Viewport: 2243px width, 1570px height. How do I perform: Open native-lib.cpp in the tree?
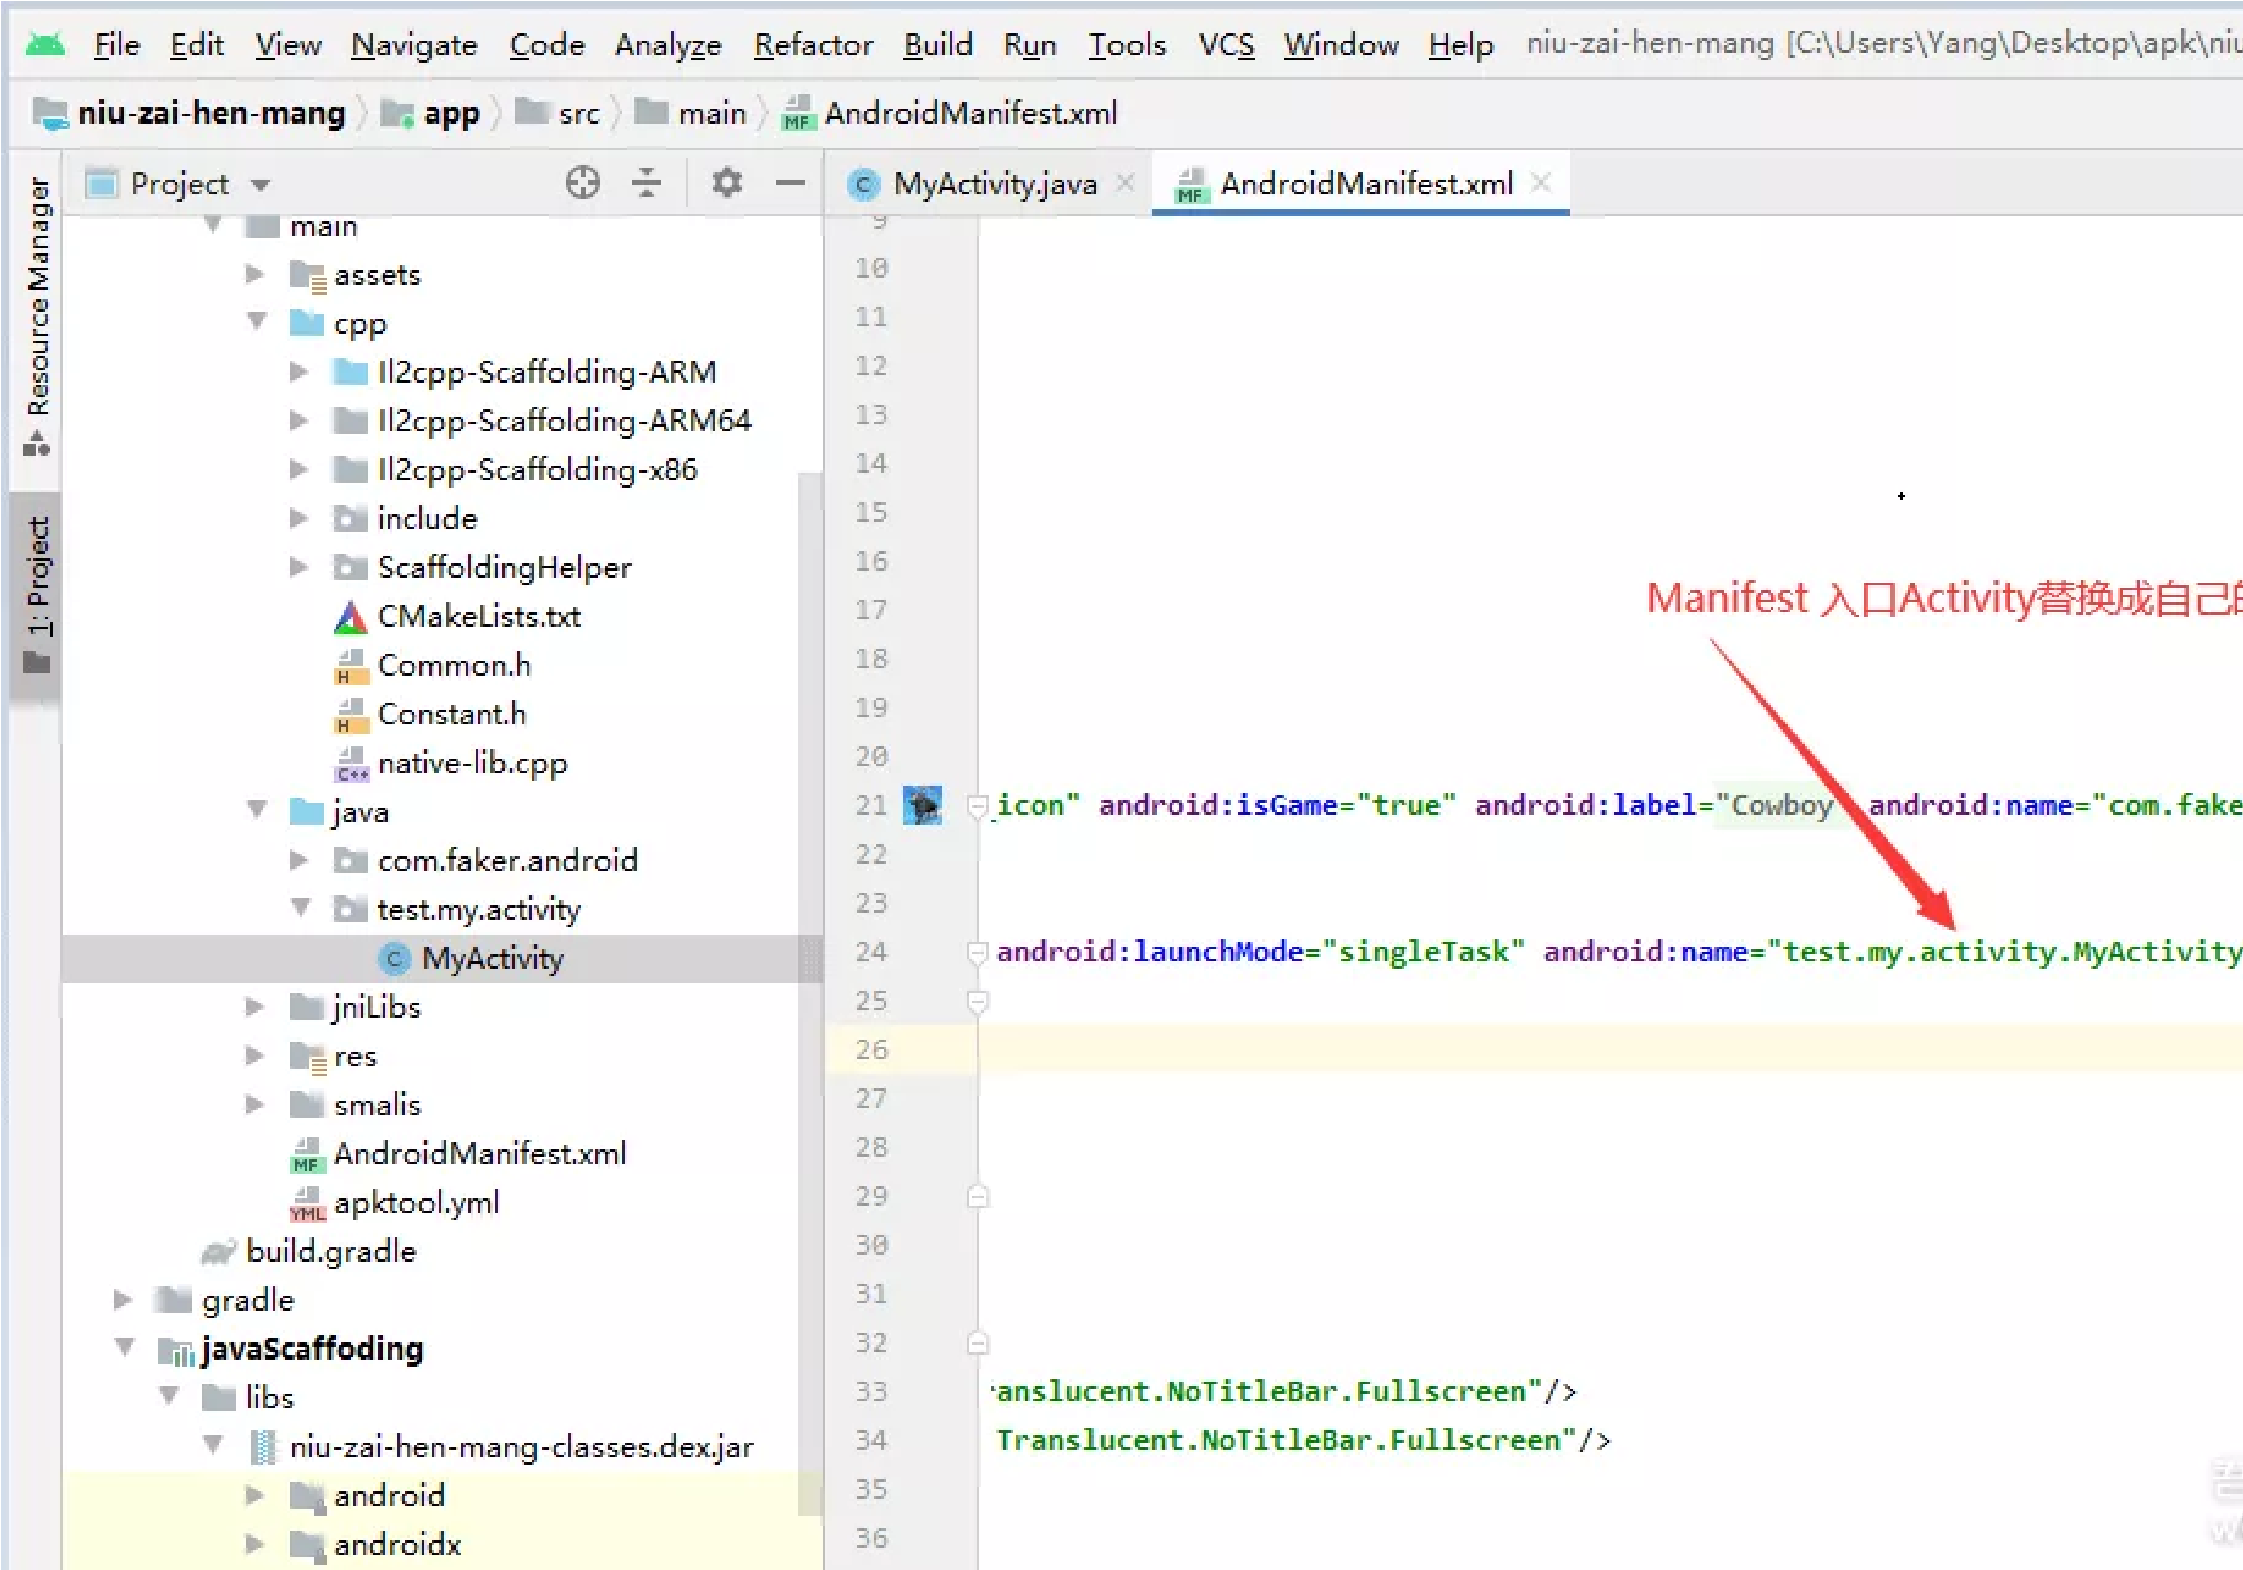coord(472,763)
